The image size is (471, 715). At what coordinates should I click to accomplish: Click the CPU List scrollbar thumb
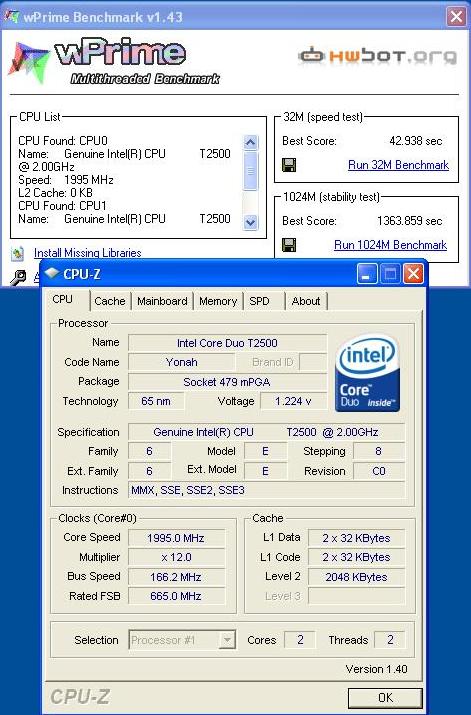pyautogui.click(x=250, y=171)
